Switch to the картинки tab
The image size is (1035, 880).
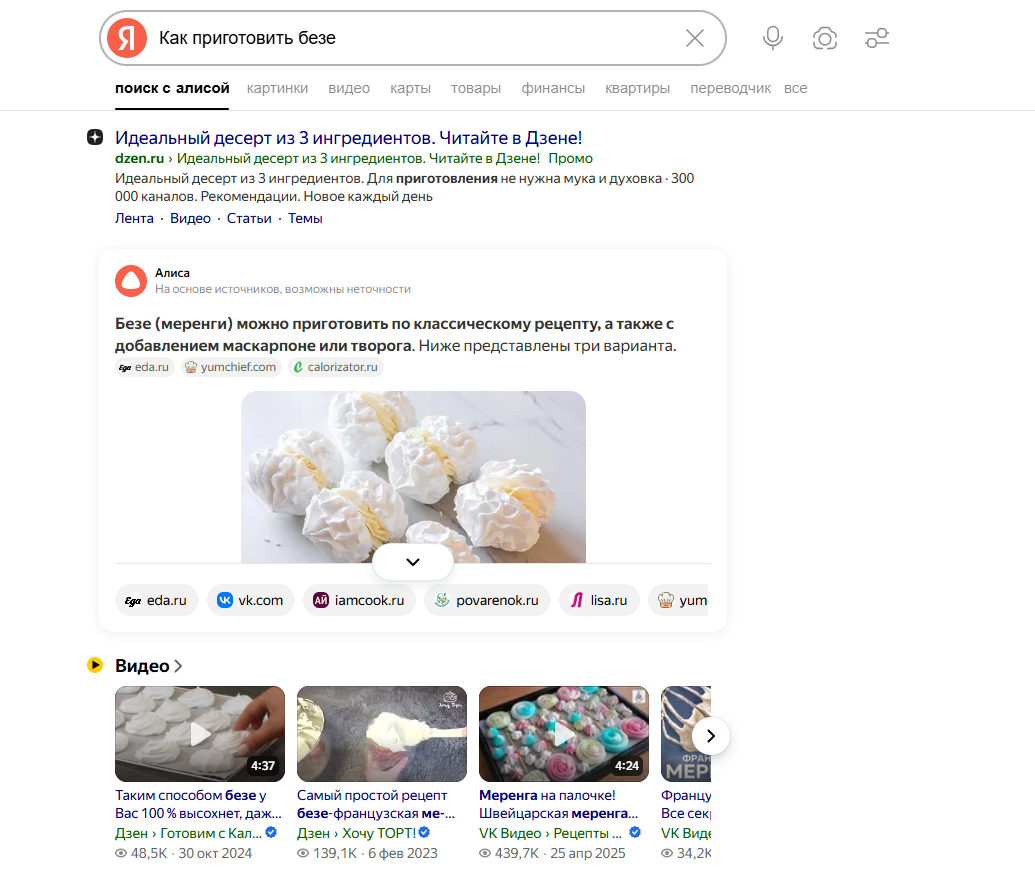click(x=277, y=88)
